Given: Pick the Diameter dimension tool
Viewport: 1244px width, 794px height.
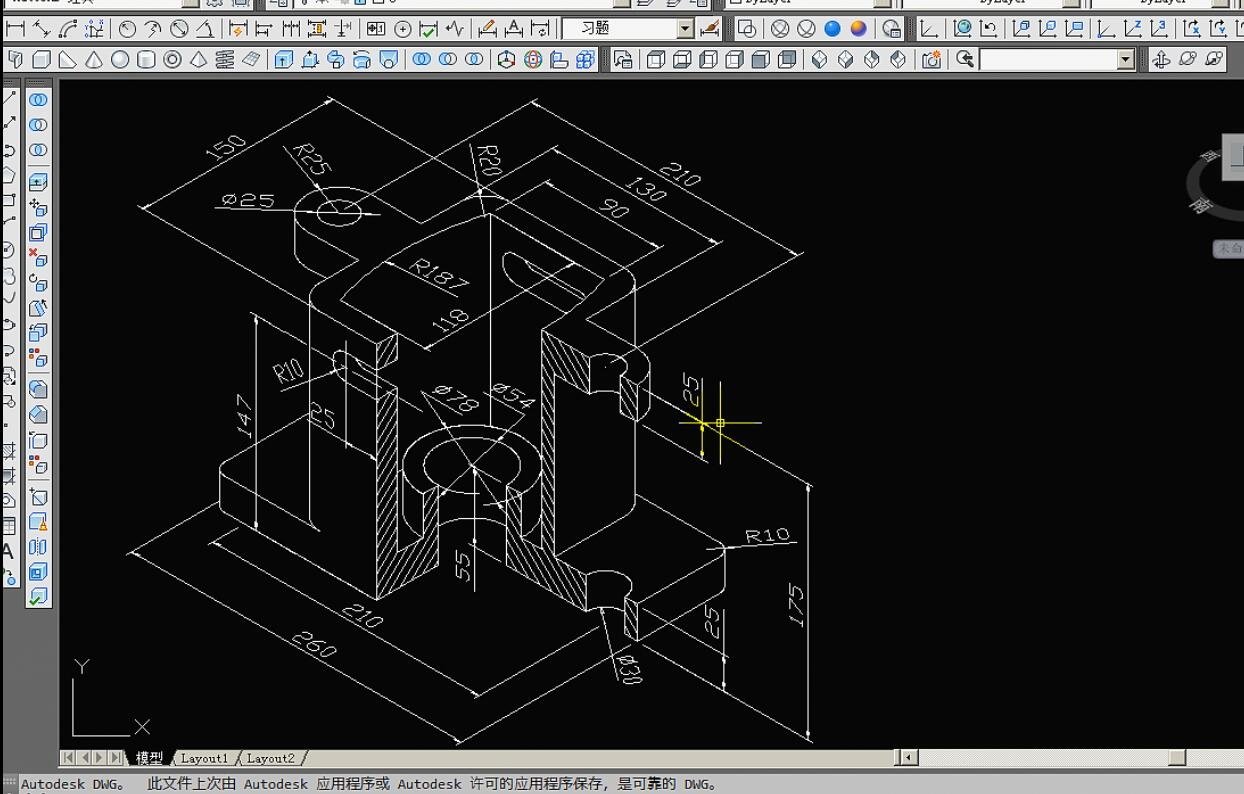Looking at the screenshot, I should click(179, 29).
